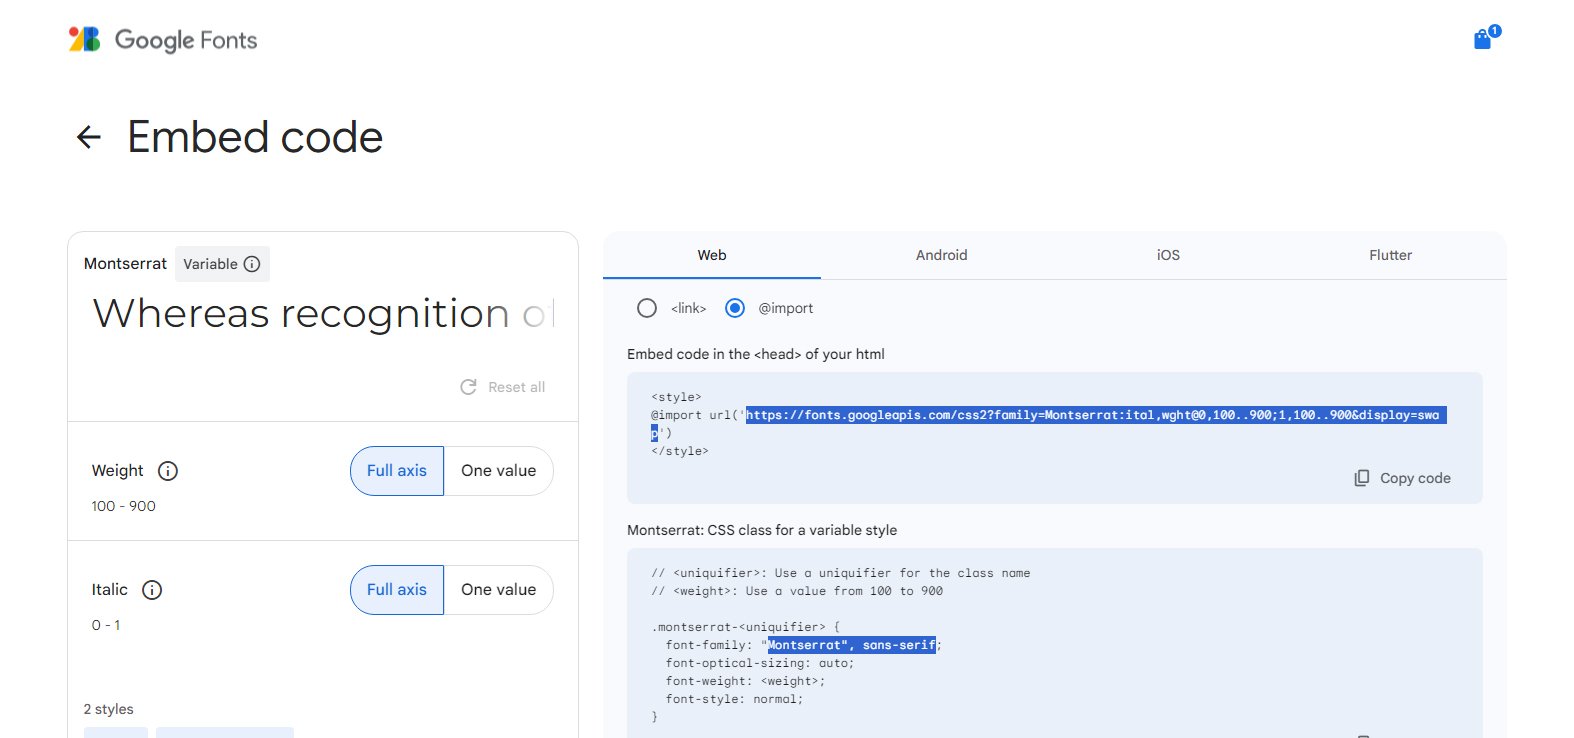Image resolution: width=1574 pixels, height=738 pixels.
Task: Show Italic axis info icon
Action: 152,590
